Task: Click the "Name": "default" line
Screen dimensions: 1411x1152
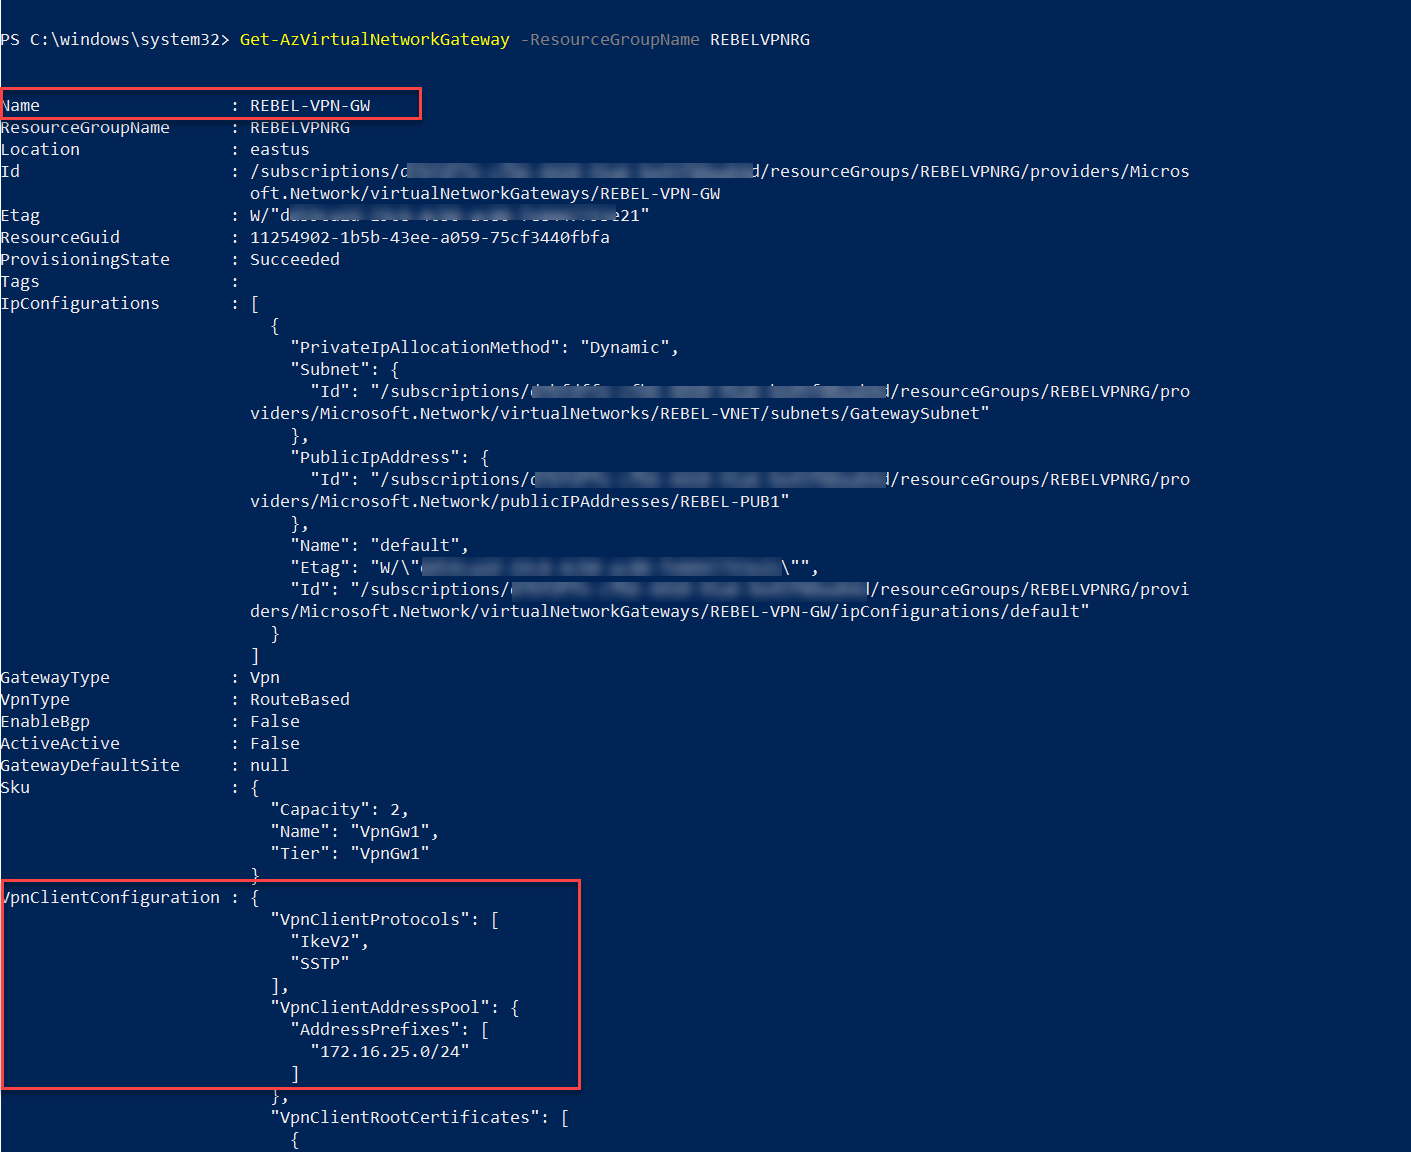Action: coord(380,546)
